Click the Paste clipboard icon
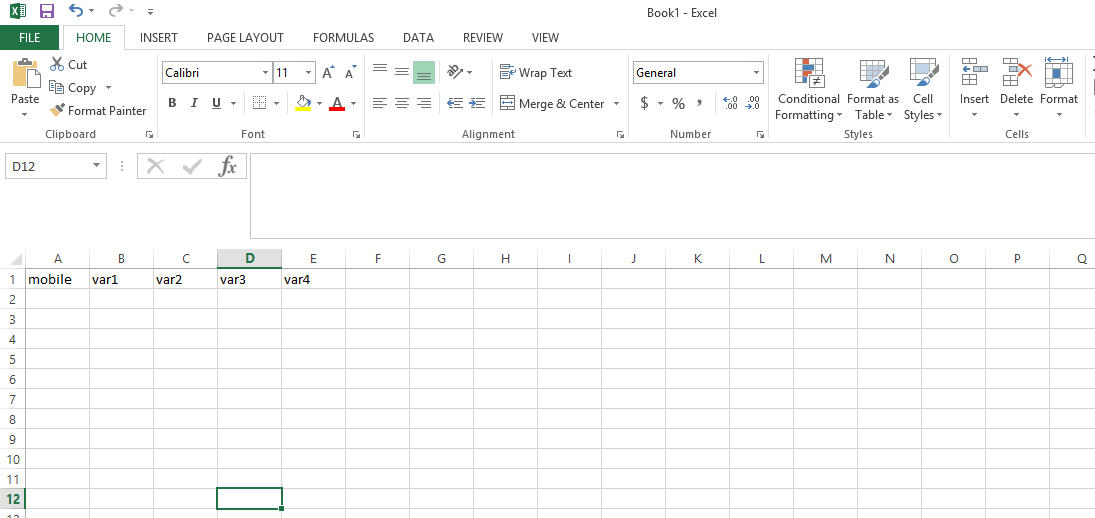This screenshot has height=518, width=1095. click(x=25, y=73)
